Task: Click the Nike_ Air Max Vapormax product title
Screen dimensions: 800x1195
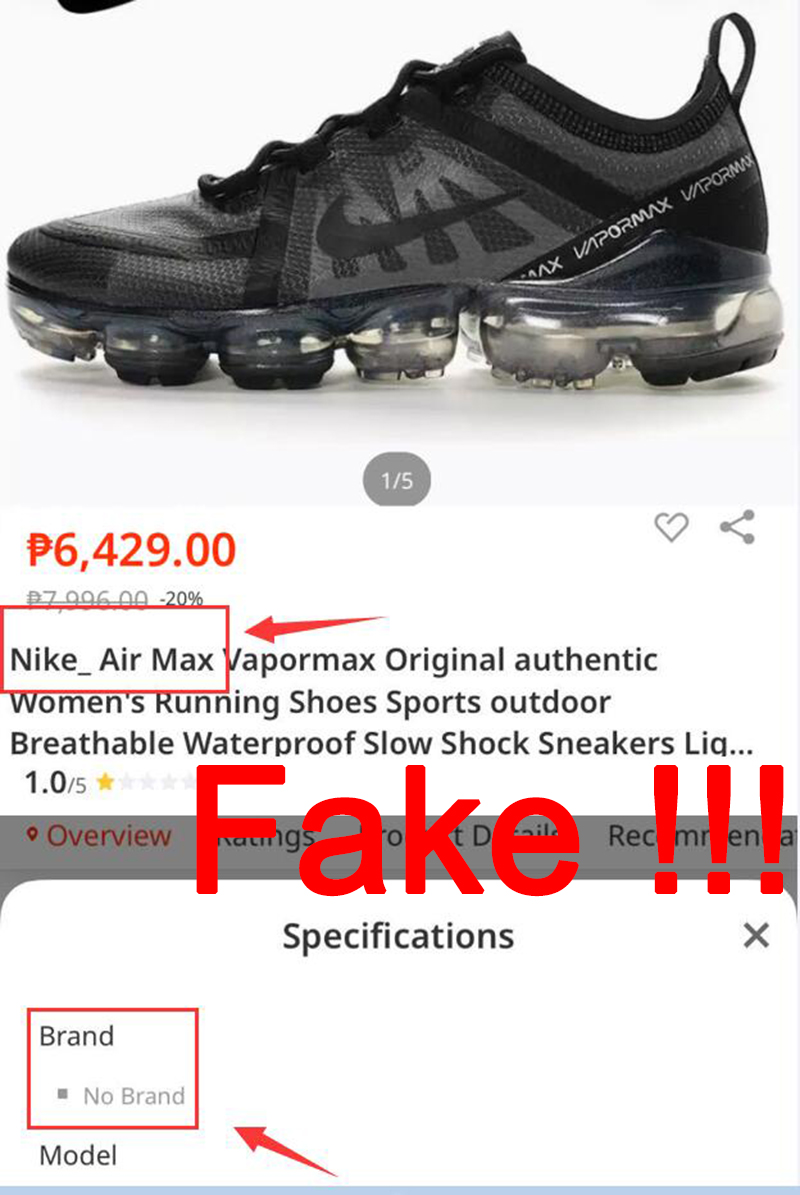Action: tap(381, 701)
